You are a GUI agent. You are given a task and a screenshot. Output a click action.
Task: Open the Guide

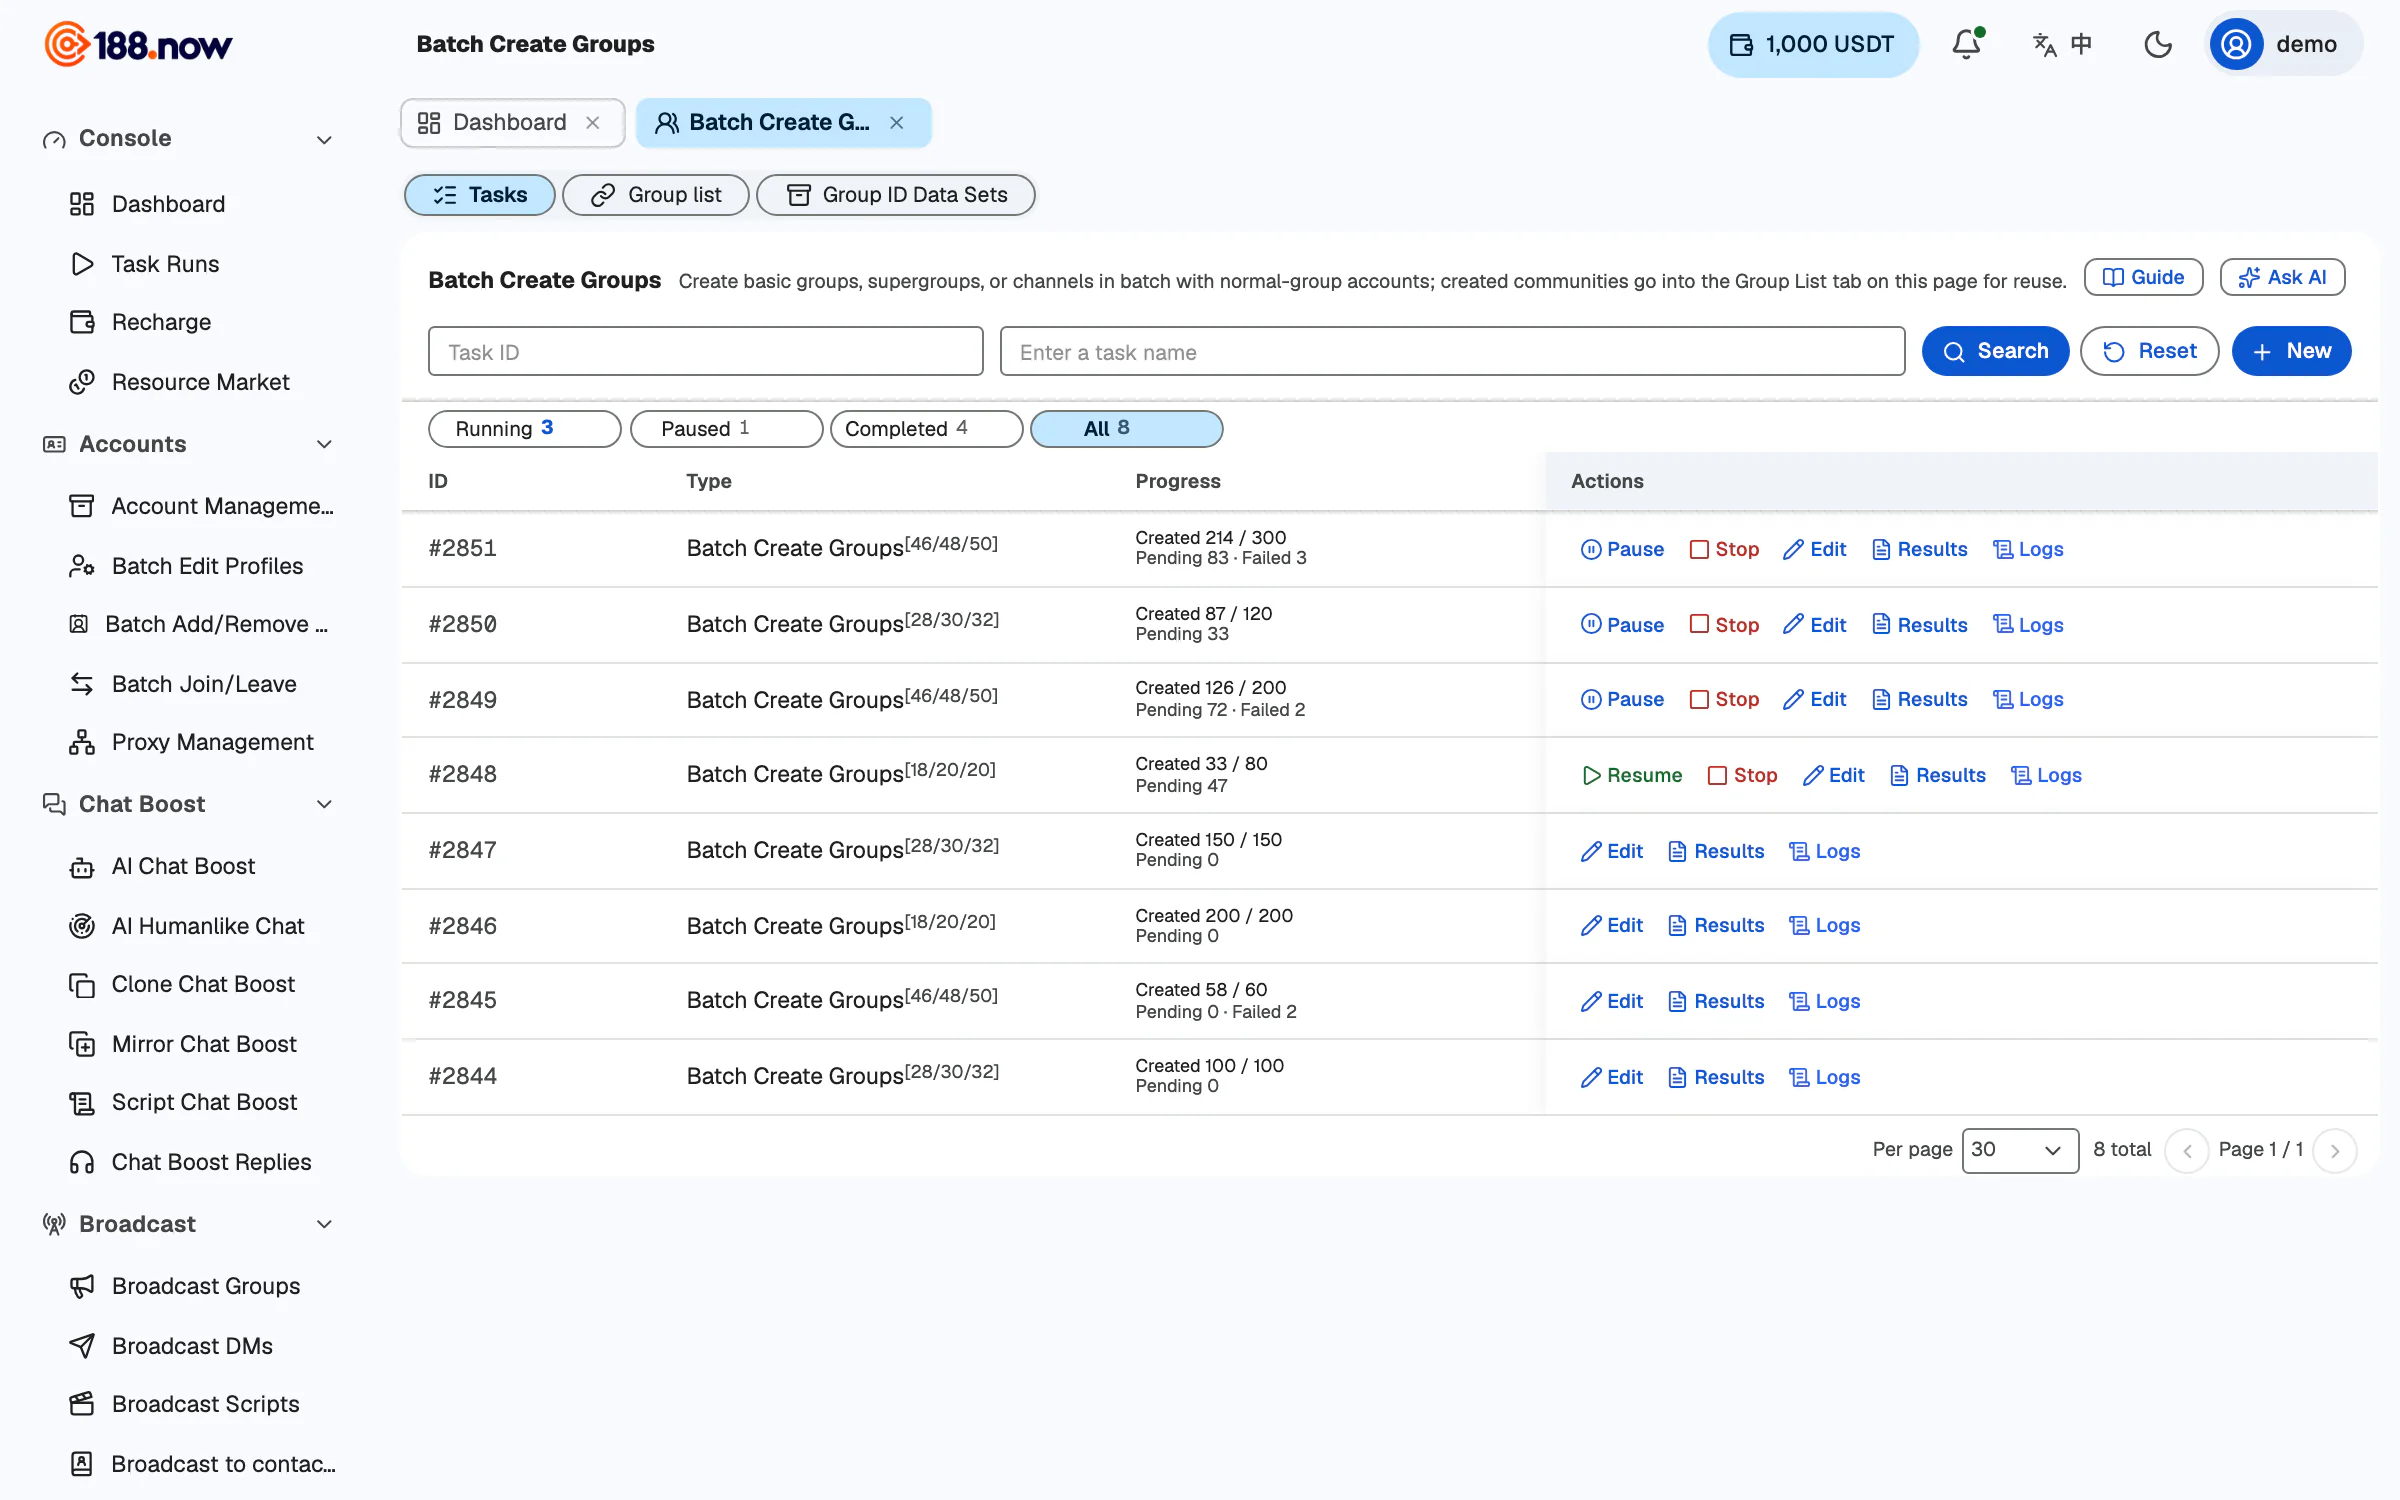(2143, 277)
